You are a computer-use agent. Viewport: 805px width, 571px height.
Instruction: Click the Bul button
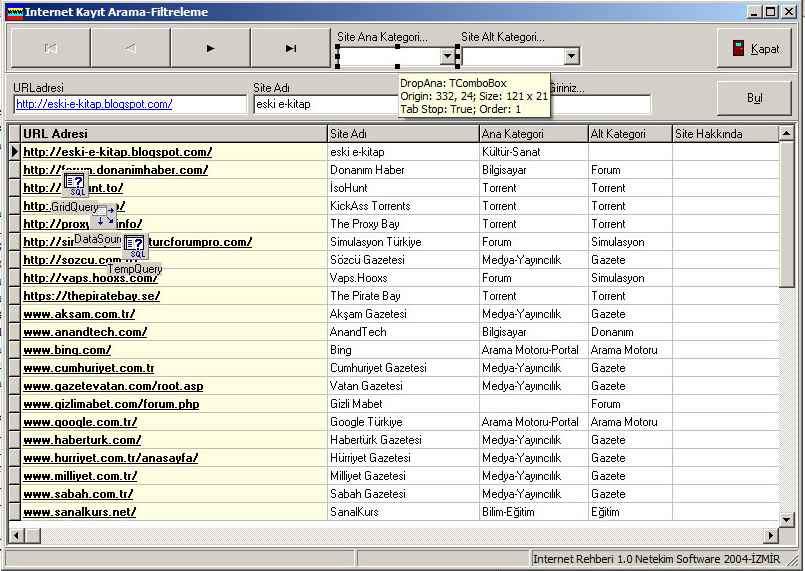point(754,98)
